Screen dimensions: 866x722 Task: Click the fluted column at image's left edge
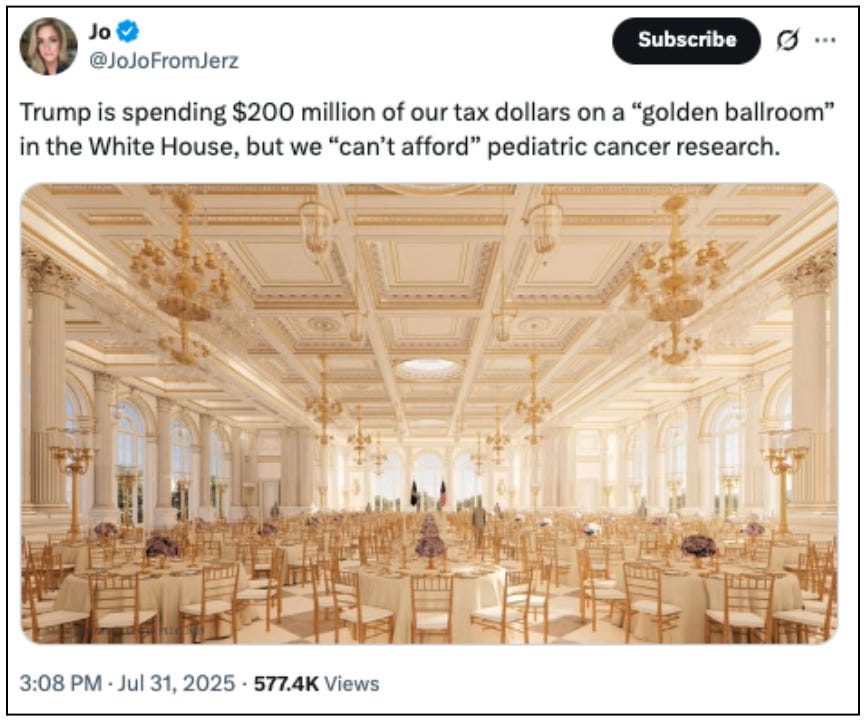tap(45, 390)
